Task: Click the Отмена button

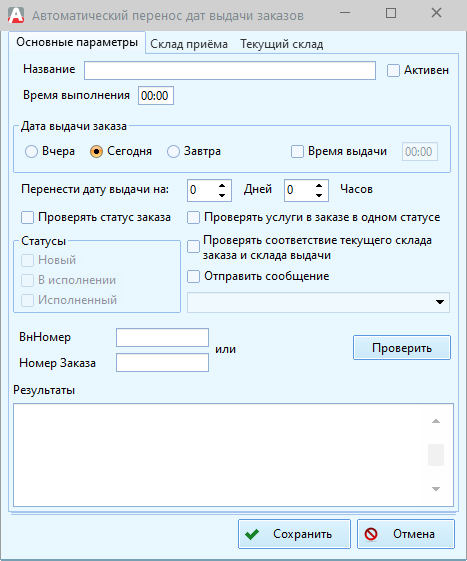Action: point(406,534)
